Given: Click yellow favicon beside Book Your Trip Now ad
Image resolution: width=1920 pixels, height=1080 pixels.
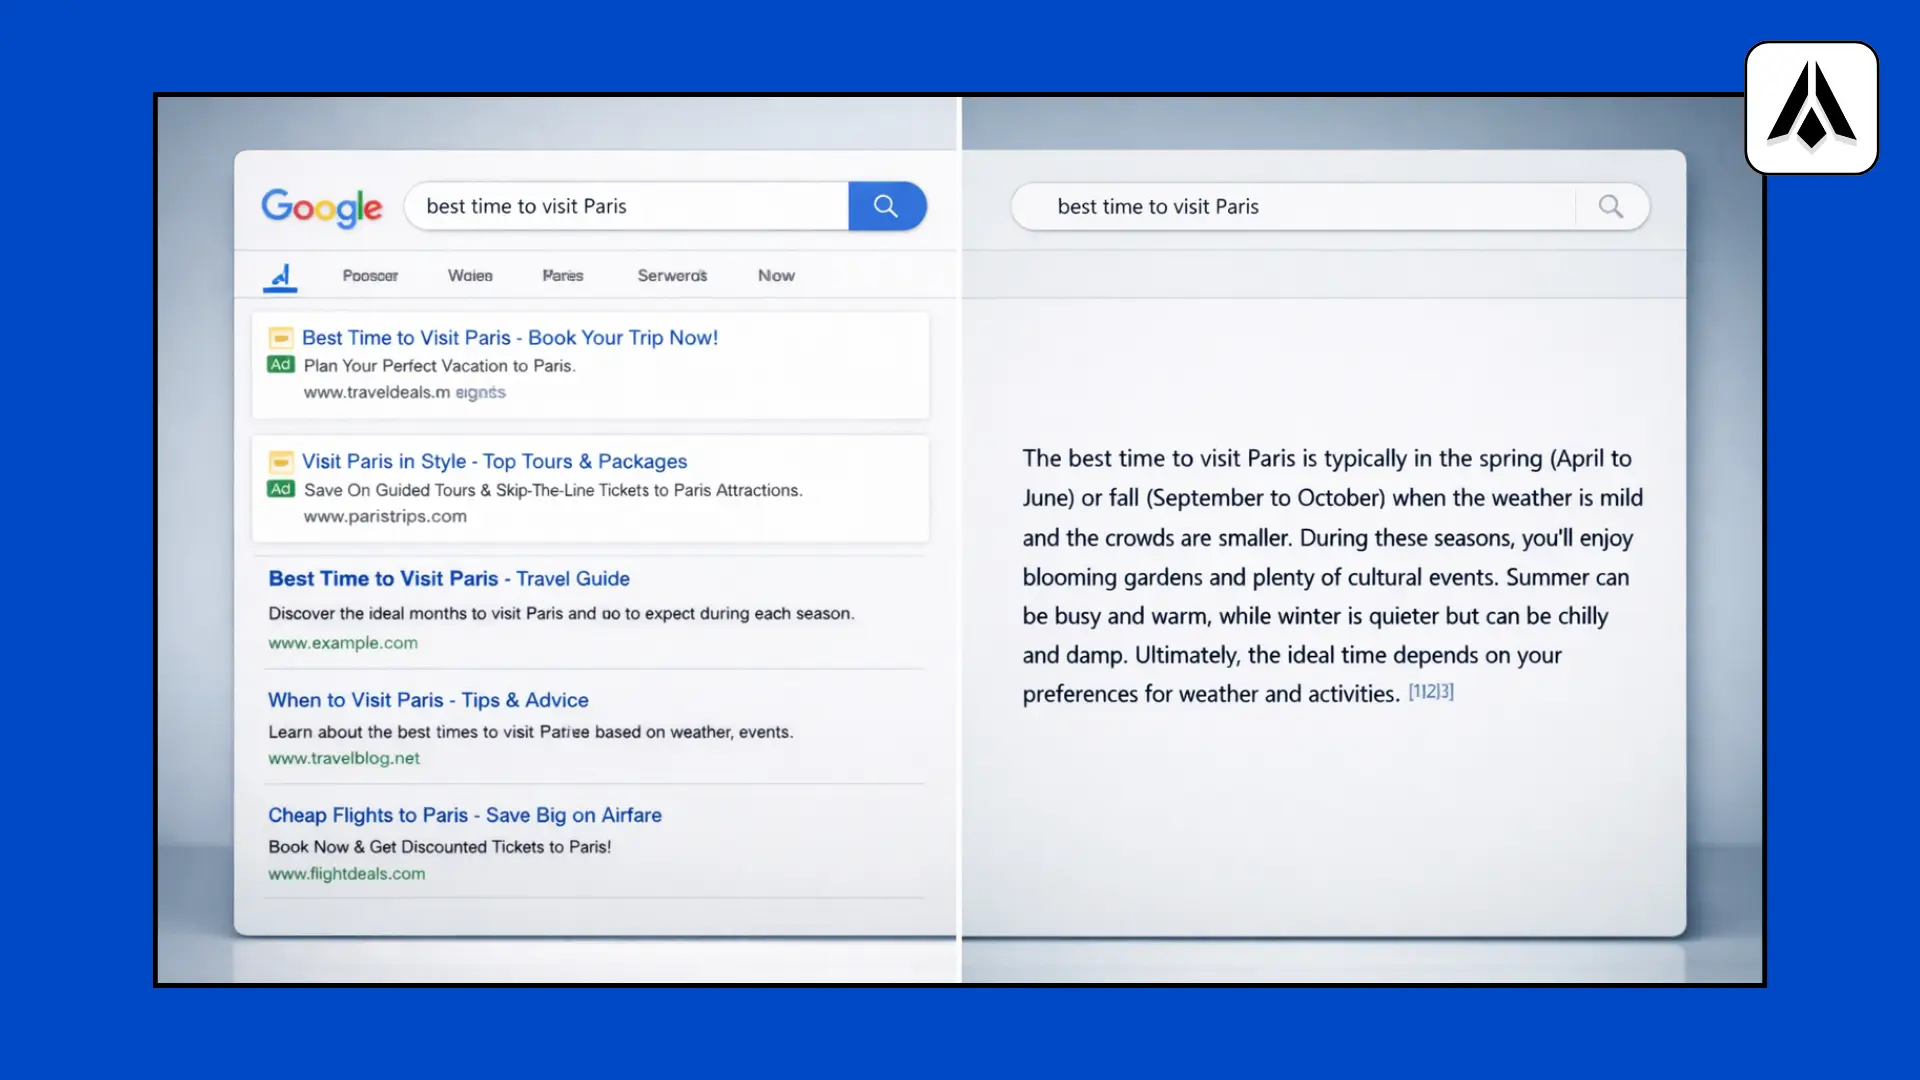Looking at the screenshot, I should (x=281, y=338).
